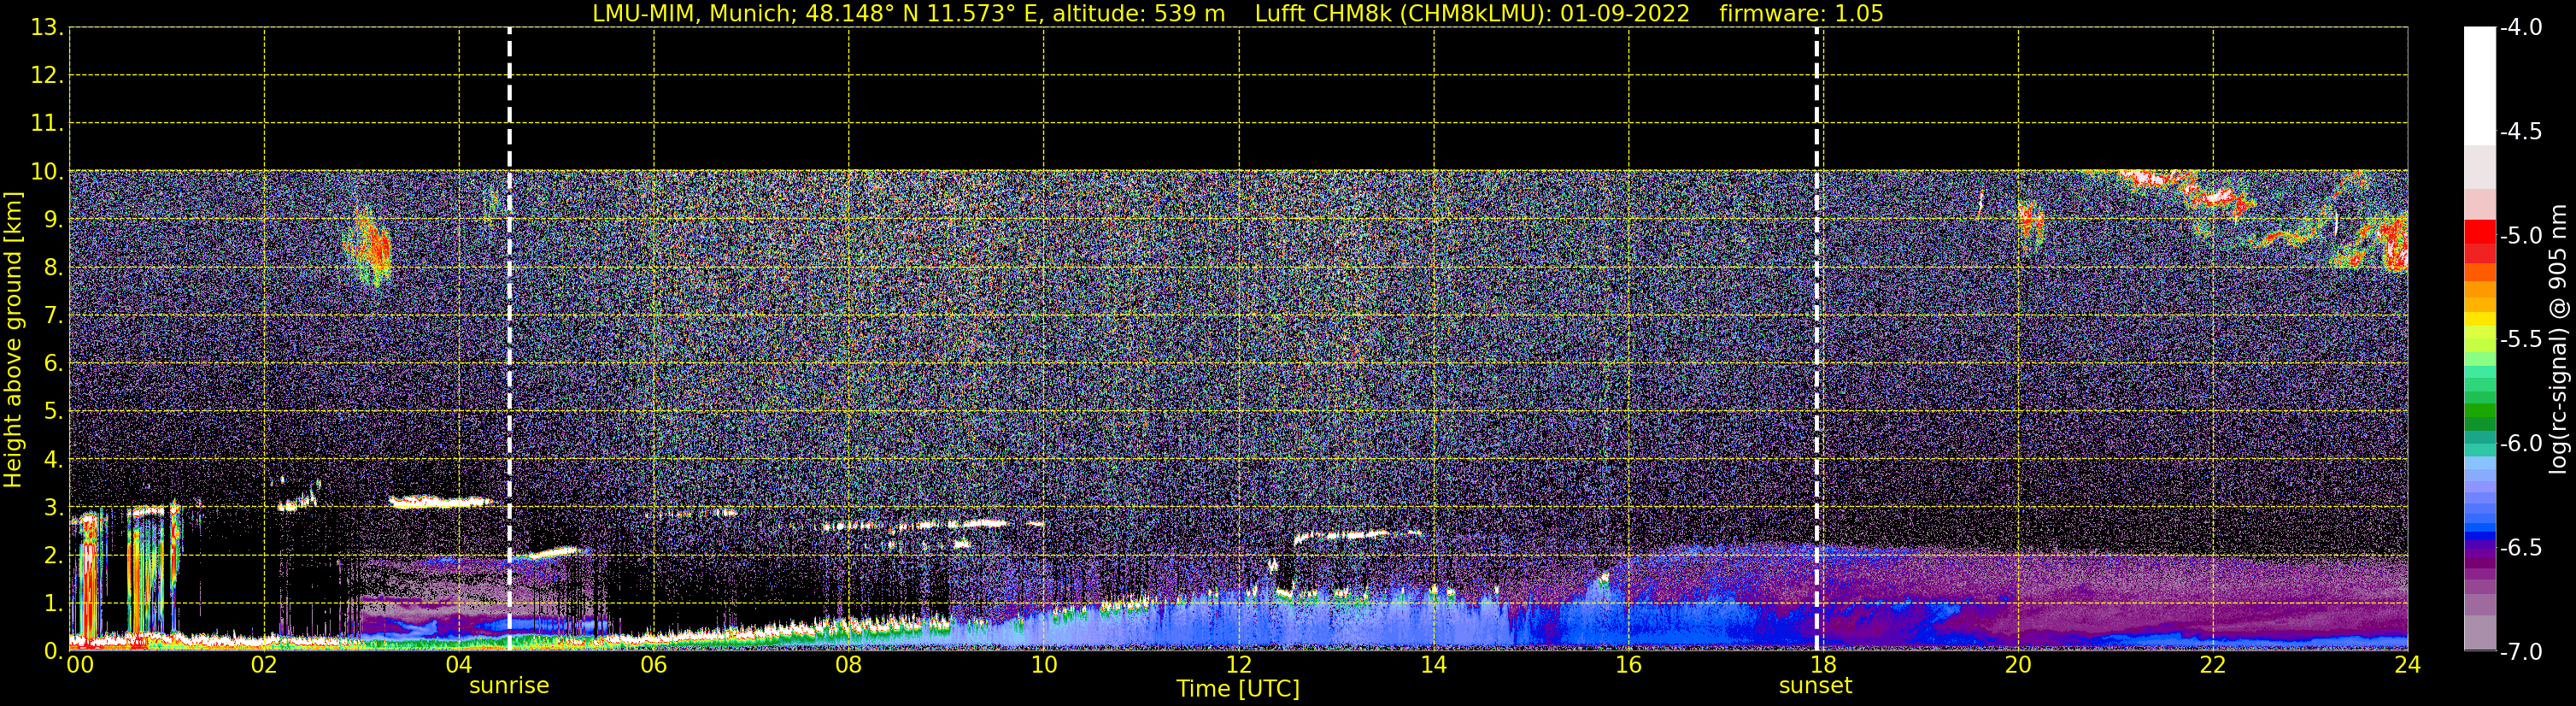Image resolution: width=2576 pixels, height=706 pixels.
Task: Click the white top of the colorbar
Action: click(2480, 86)
